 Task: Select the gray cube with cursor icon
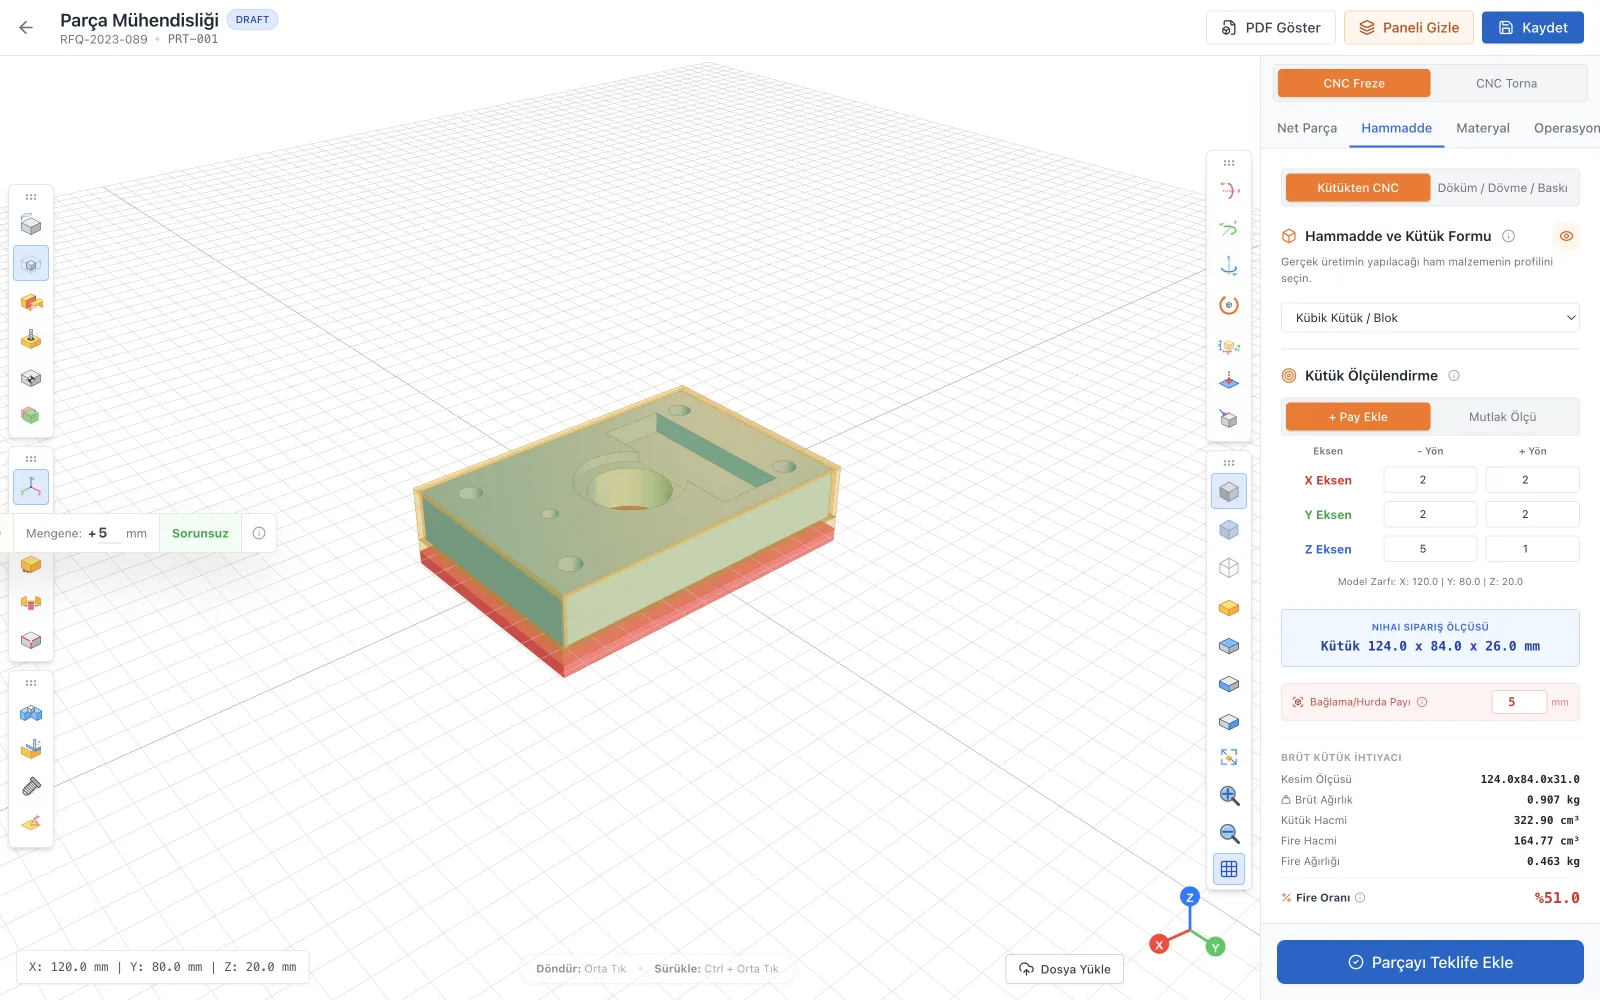pyautogui.click(x=31, y=378)
